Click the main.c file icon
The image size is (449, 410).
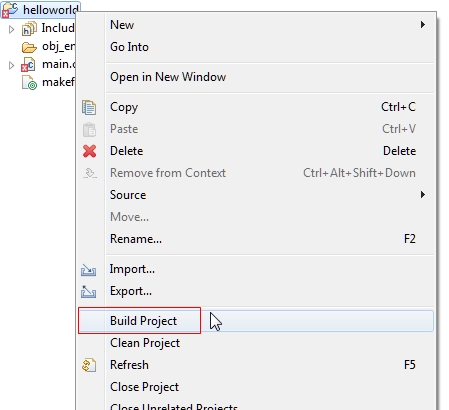tap(28, 65)
